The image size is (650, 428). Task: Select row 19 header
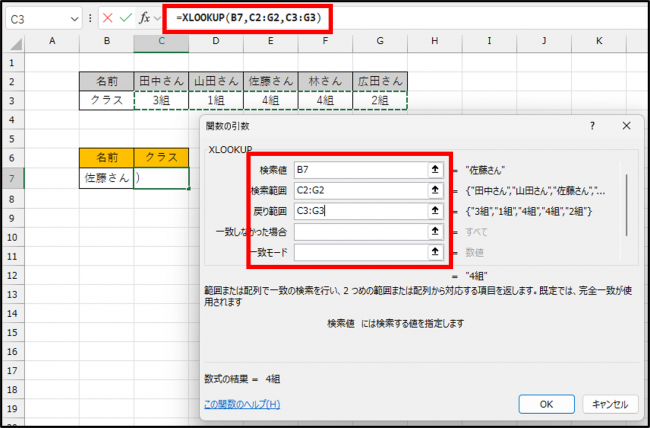(x=12, y=409)
